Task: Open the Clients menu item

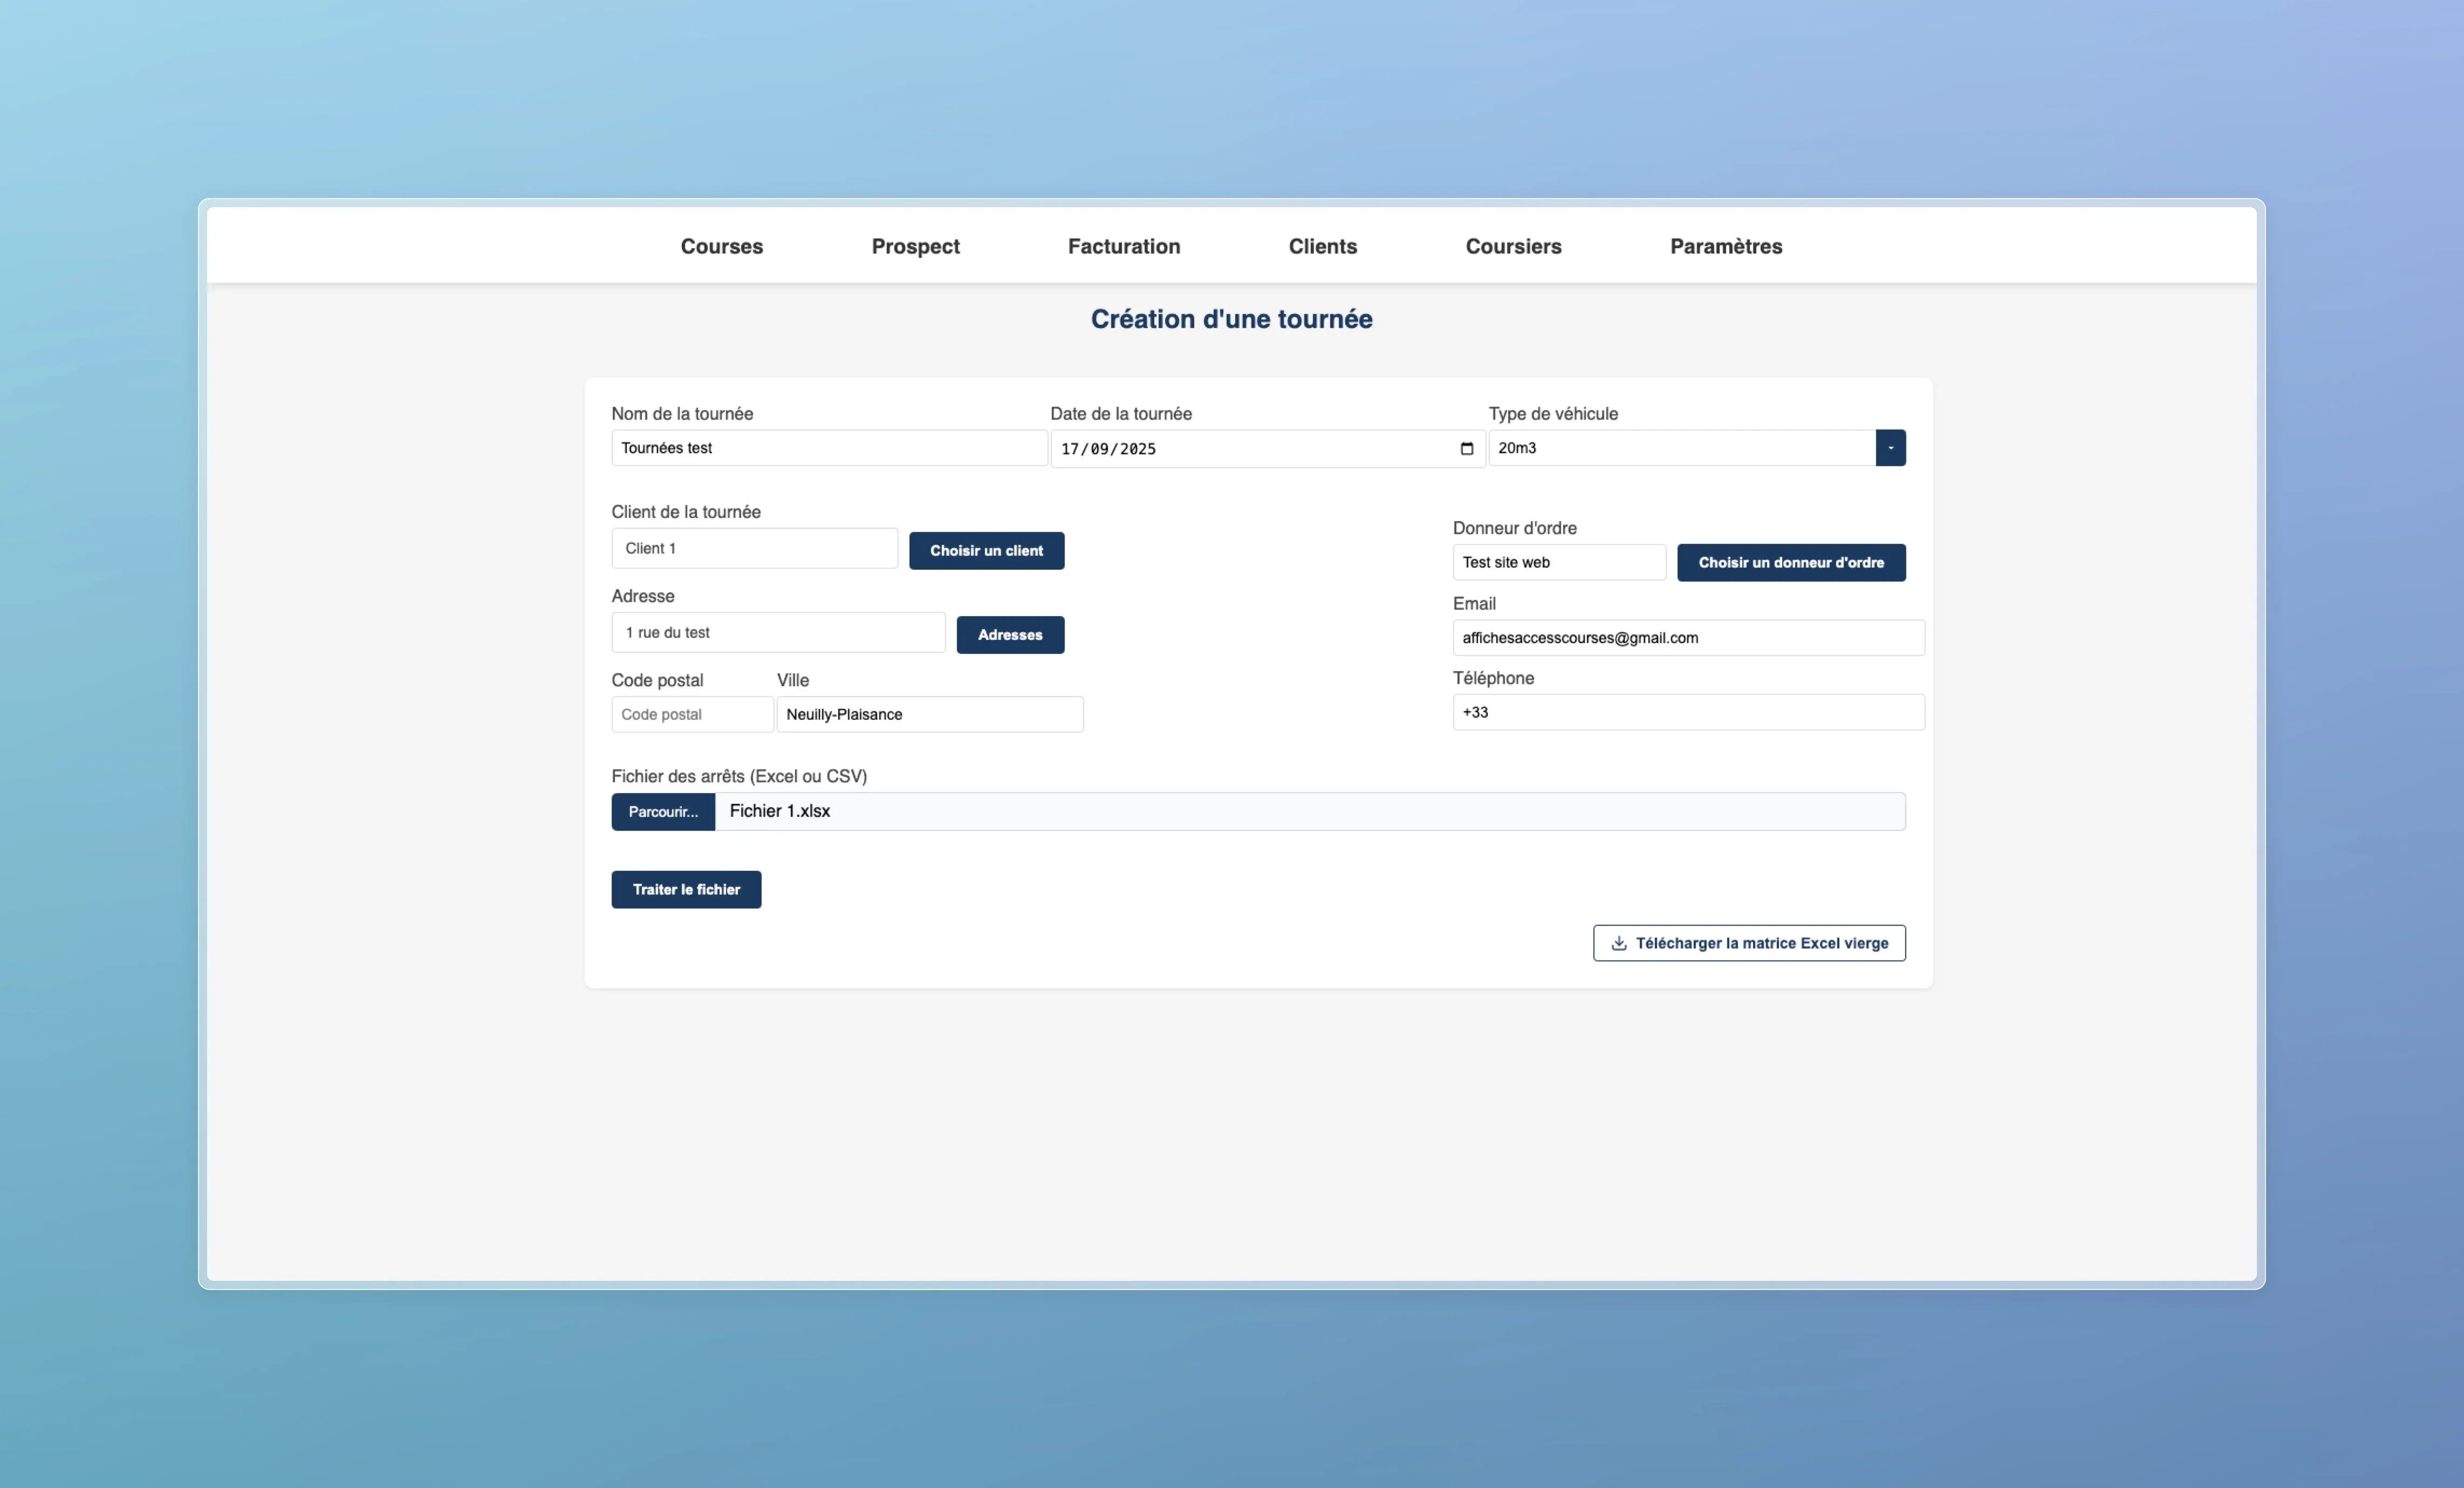Action: [x=1322, y=246]
